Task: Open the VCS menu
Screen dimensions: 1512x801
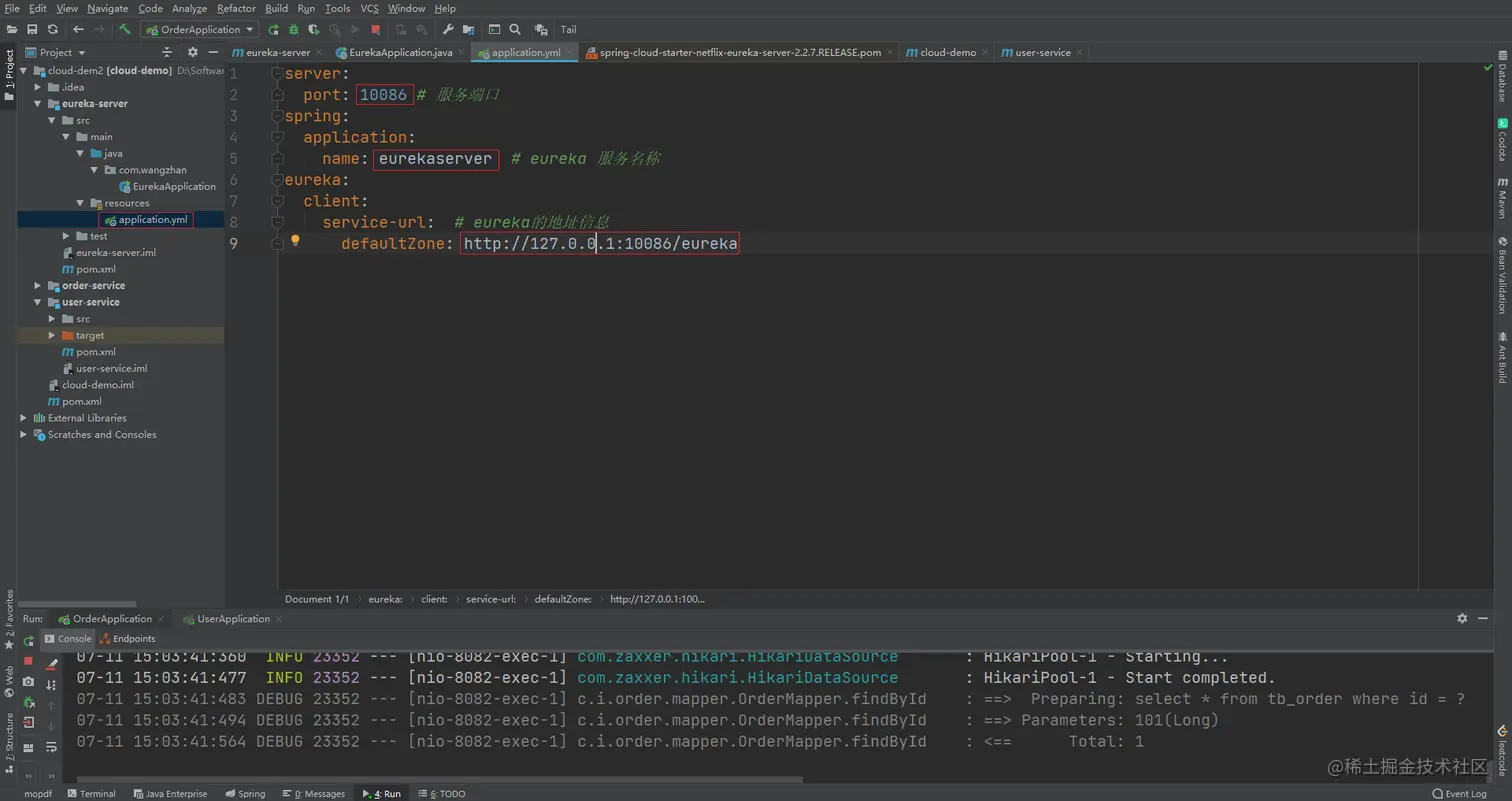Action: [x=369, y=8]
